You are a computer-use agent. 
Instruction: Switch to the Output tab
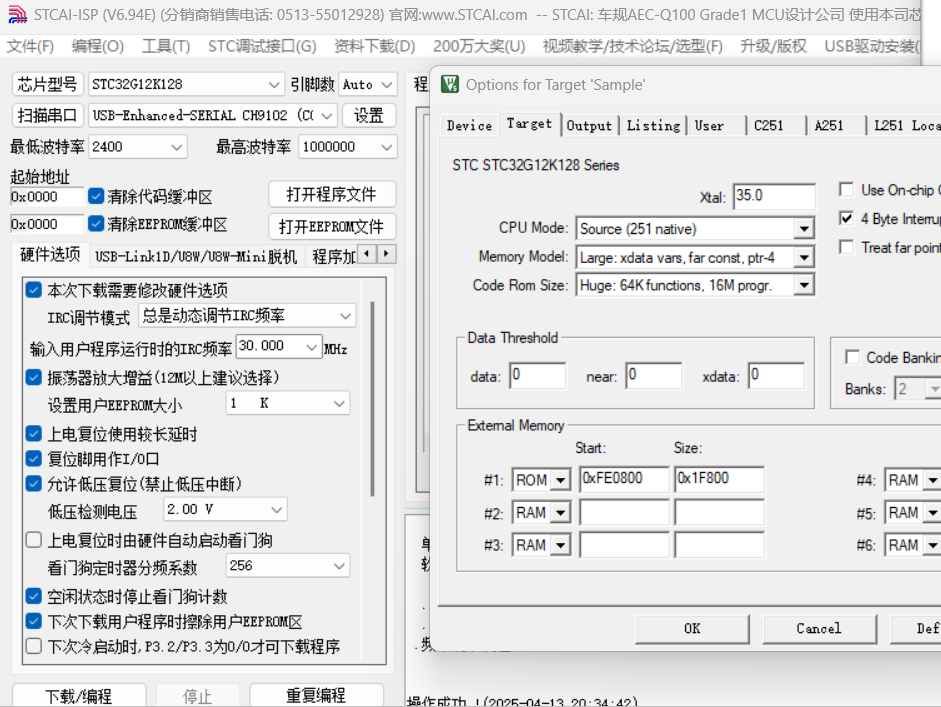click(589, 125)
